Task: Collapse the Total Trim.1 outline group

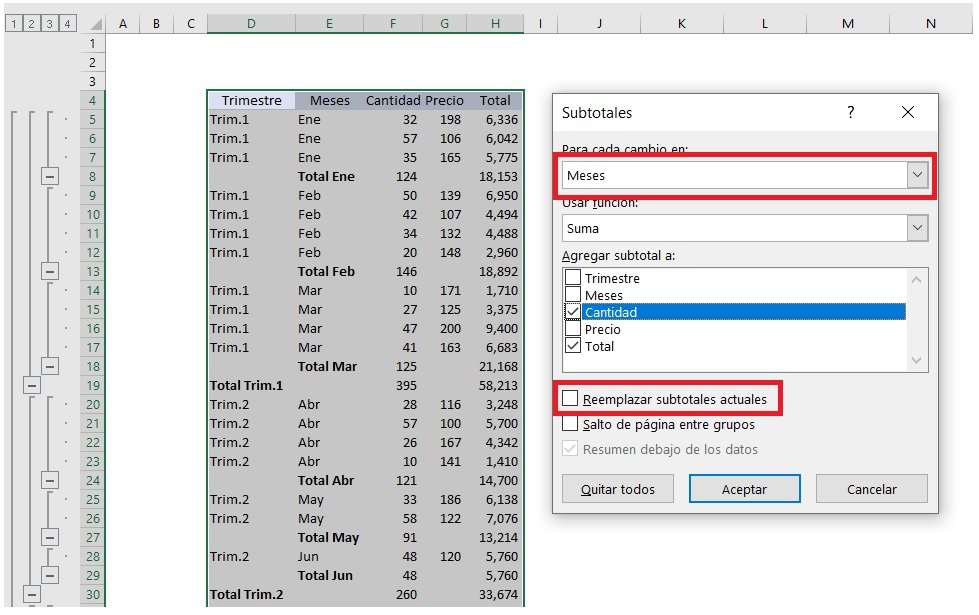Action: point(31,385)
